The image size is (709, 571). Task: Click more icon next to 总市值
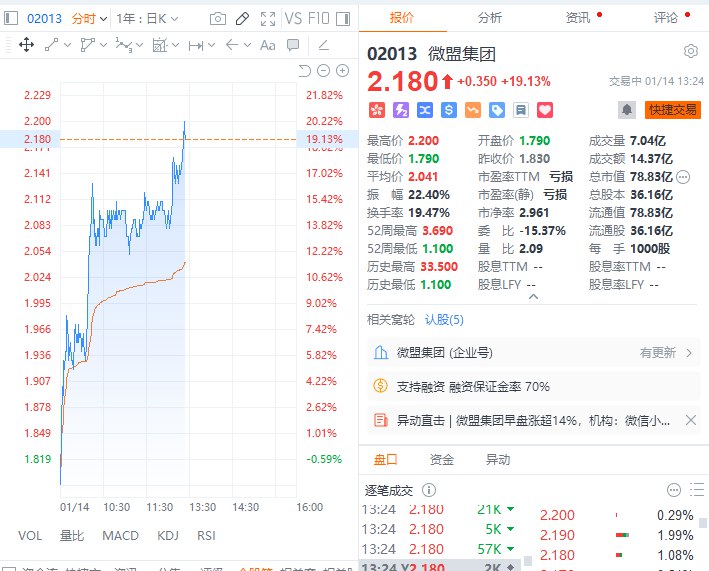[683, 177]
